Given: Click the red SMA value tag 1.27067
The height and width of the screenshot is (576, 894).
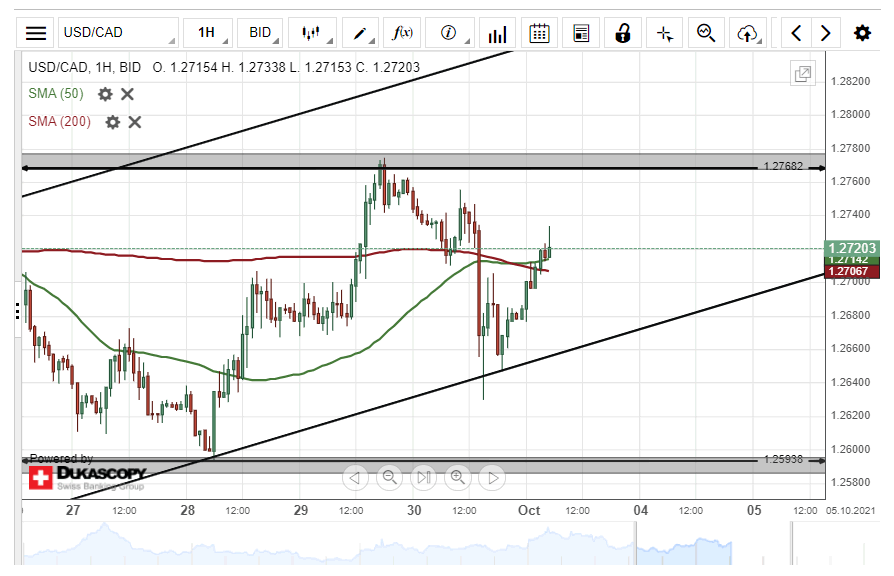Looking at the screenshot, I should (x=852, y=271).
